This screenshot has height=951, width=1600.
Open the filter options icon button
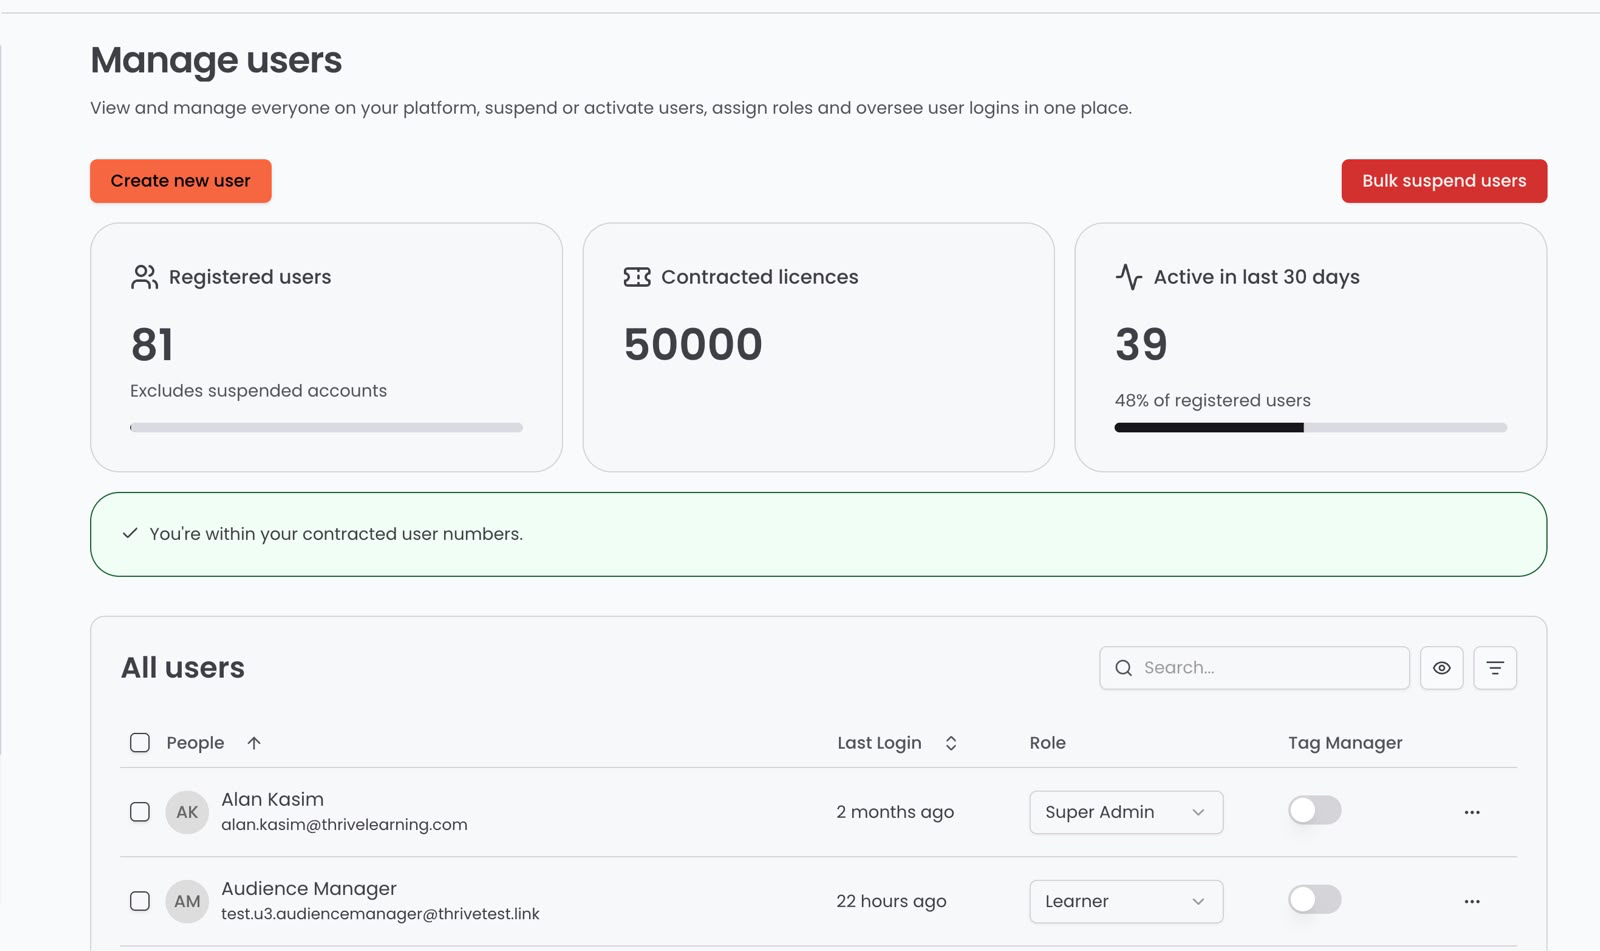pyautogui.click(x=1495, y=668)
